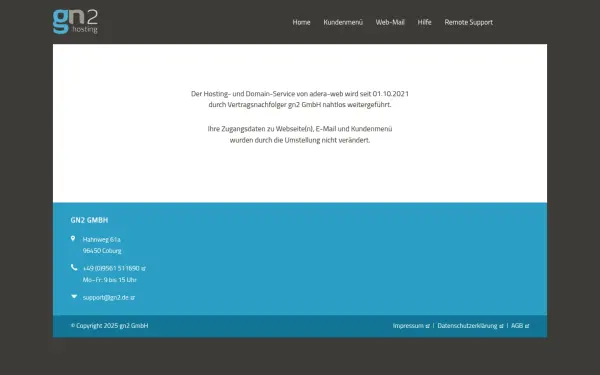600x375 pixels.
Task: Click the external-link icon after Impressum
Action: (427, 326)
